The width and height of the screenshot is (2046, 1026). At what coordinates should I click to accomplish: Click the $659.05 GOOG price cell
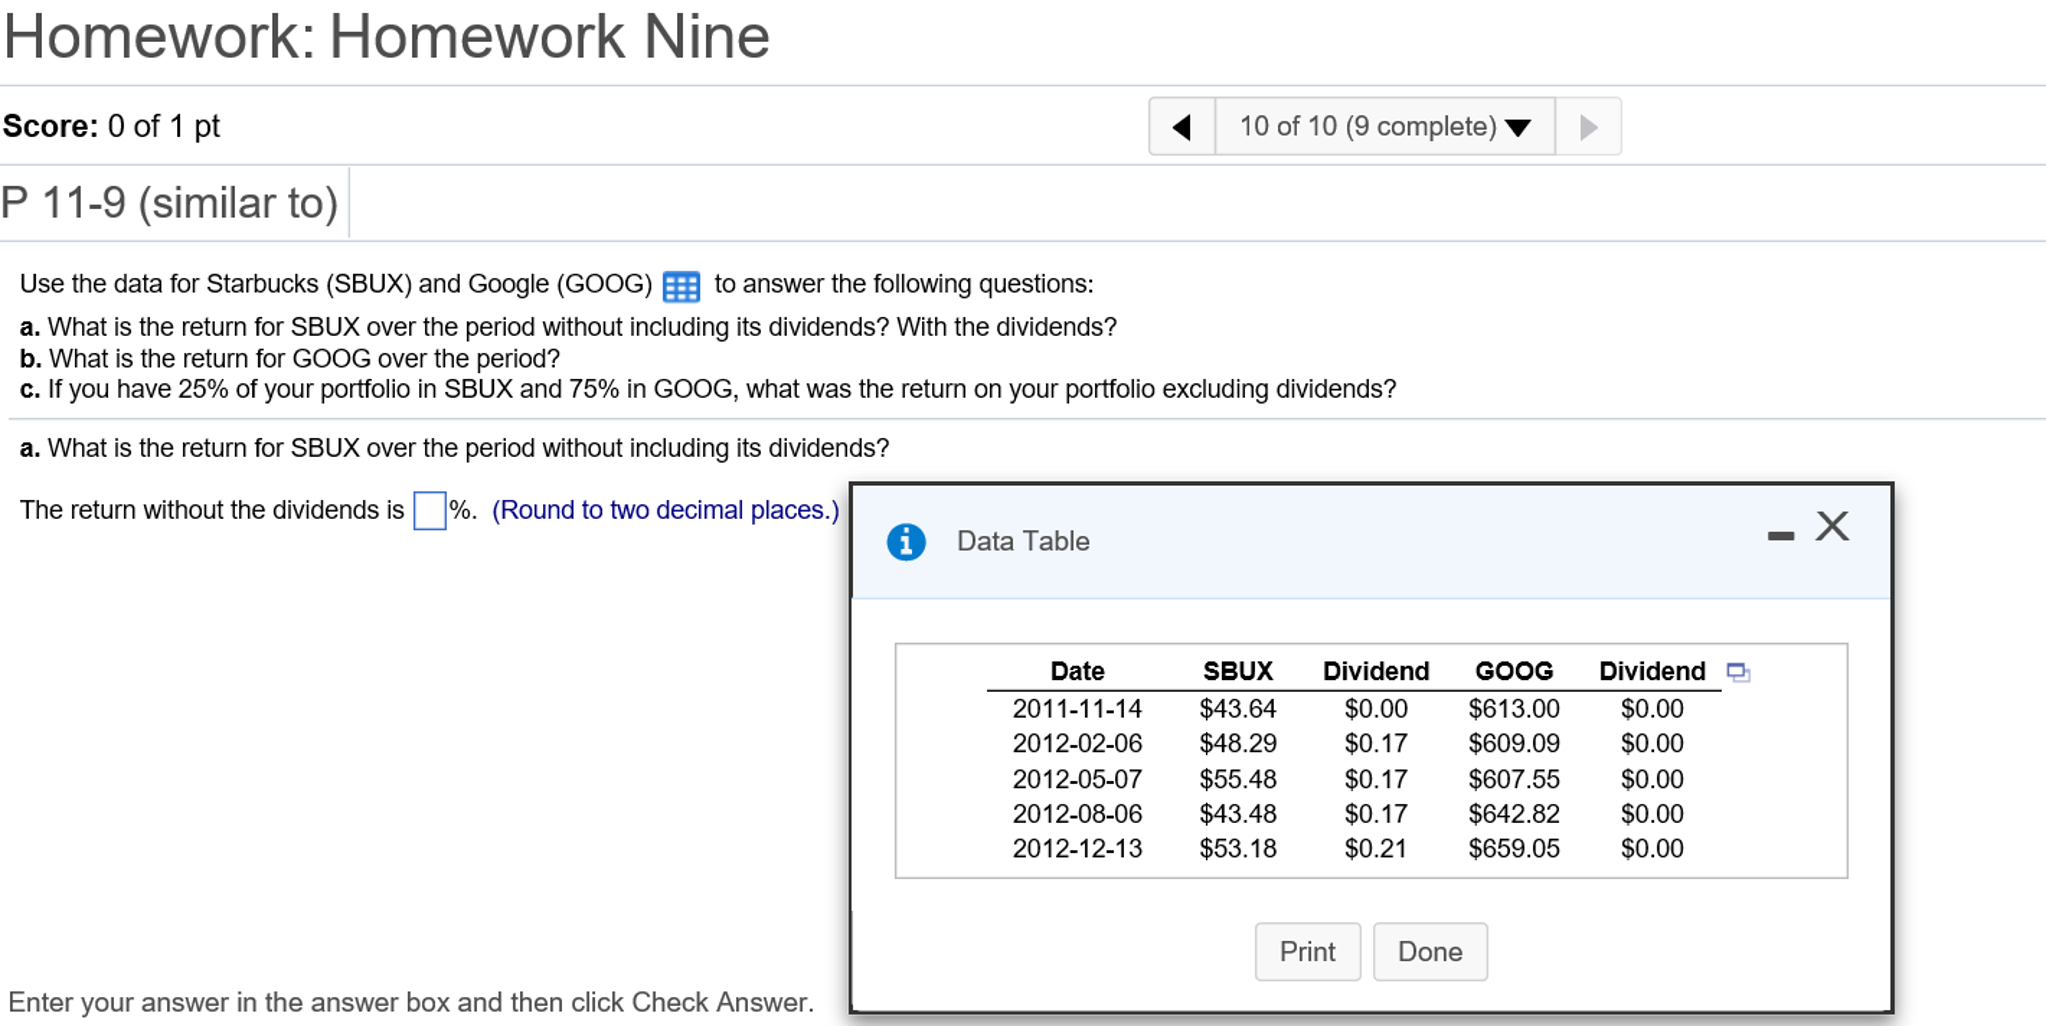(x=1513, y=849)
